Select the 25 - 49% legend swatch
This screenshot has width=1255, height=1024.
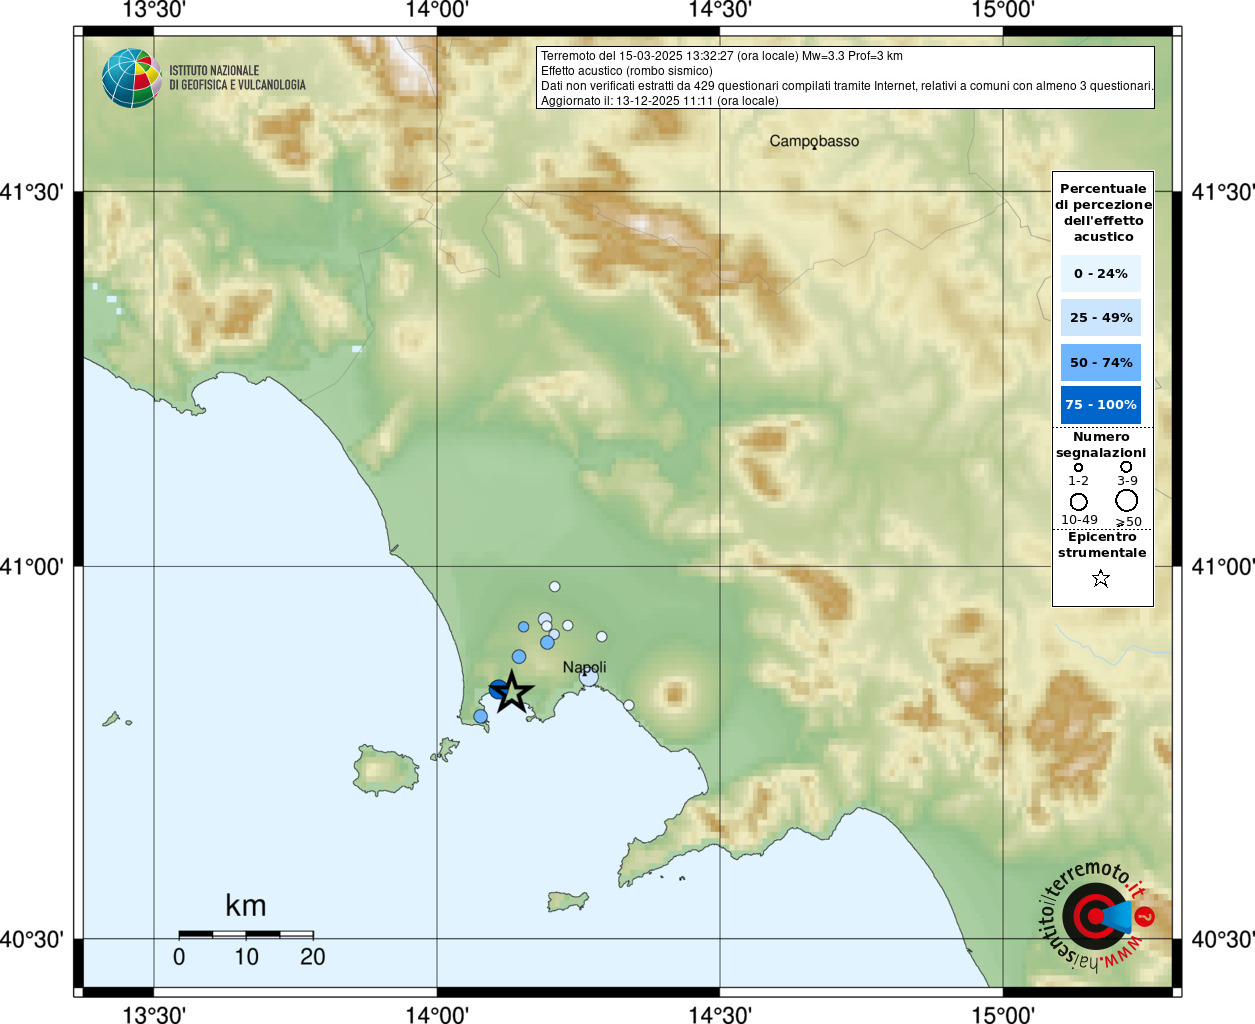(1100, 317)
